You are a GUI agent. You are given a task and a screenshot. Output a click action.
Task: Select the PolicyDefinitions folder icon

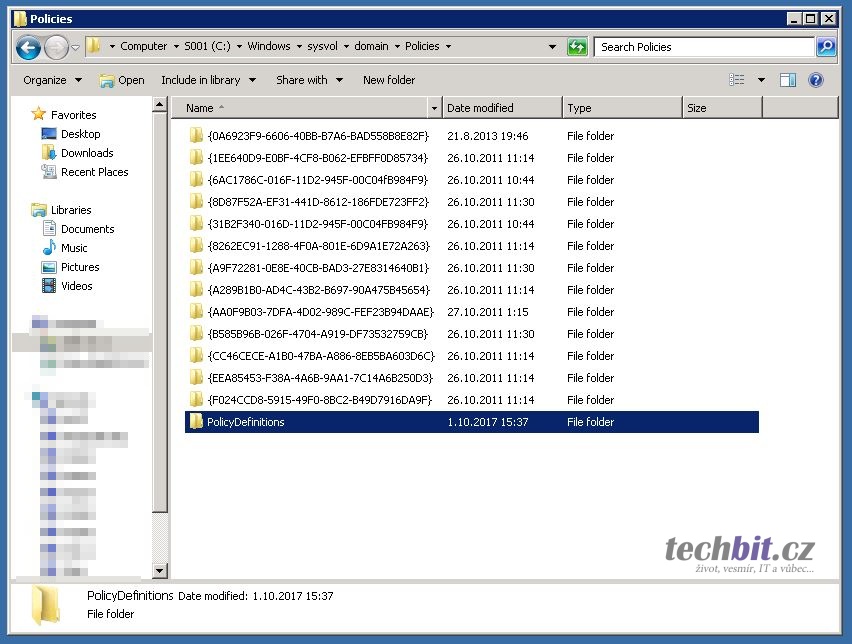196,422
